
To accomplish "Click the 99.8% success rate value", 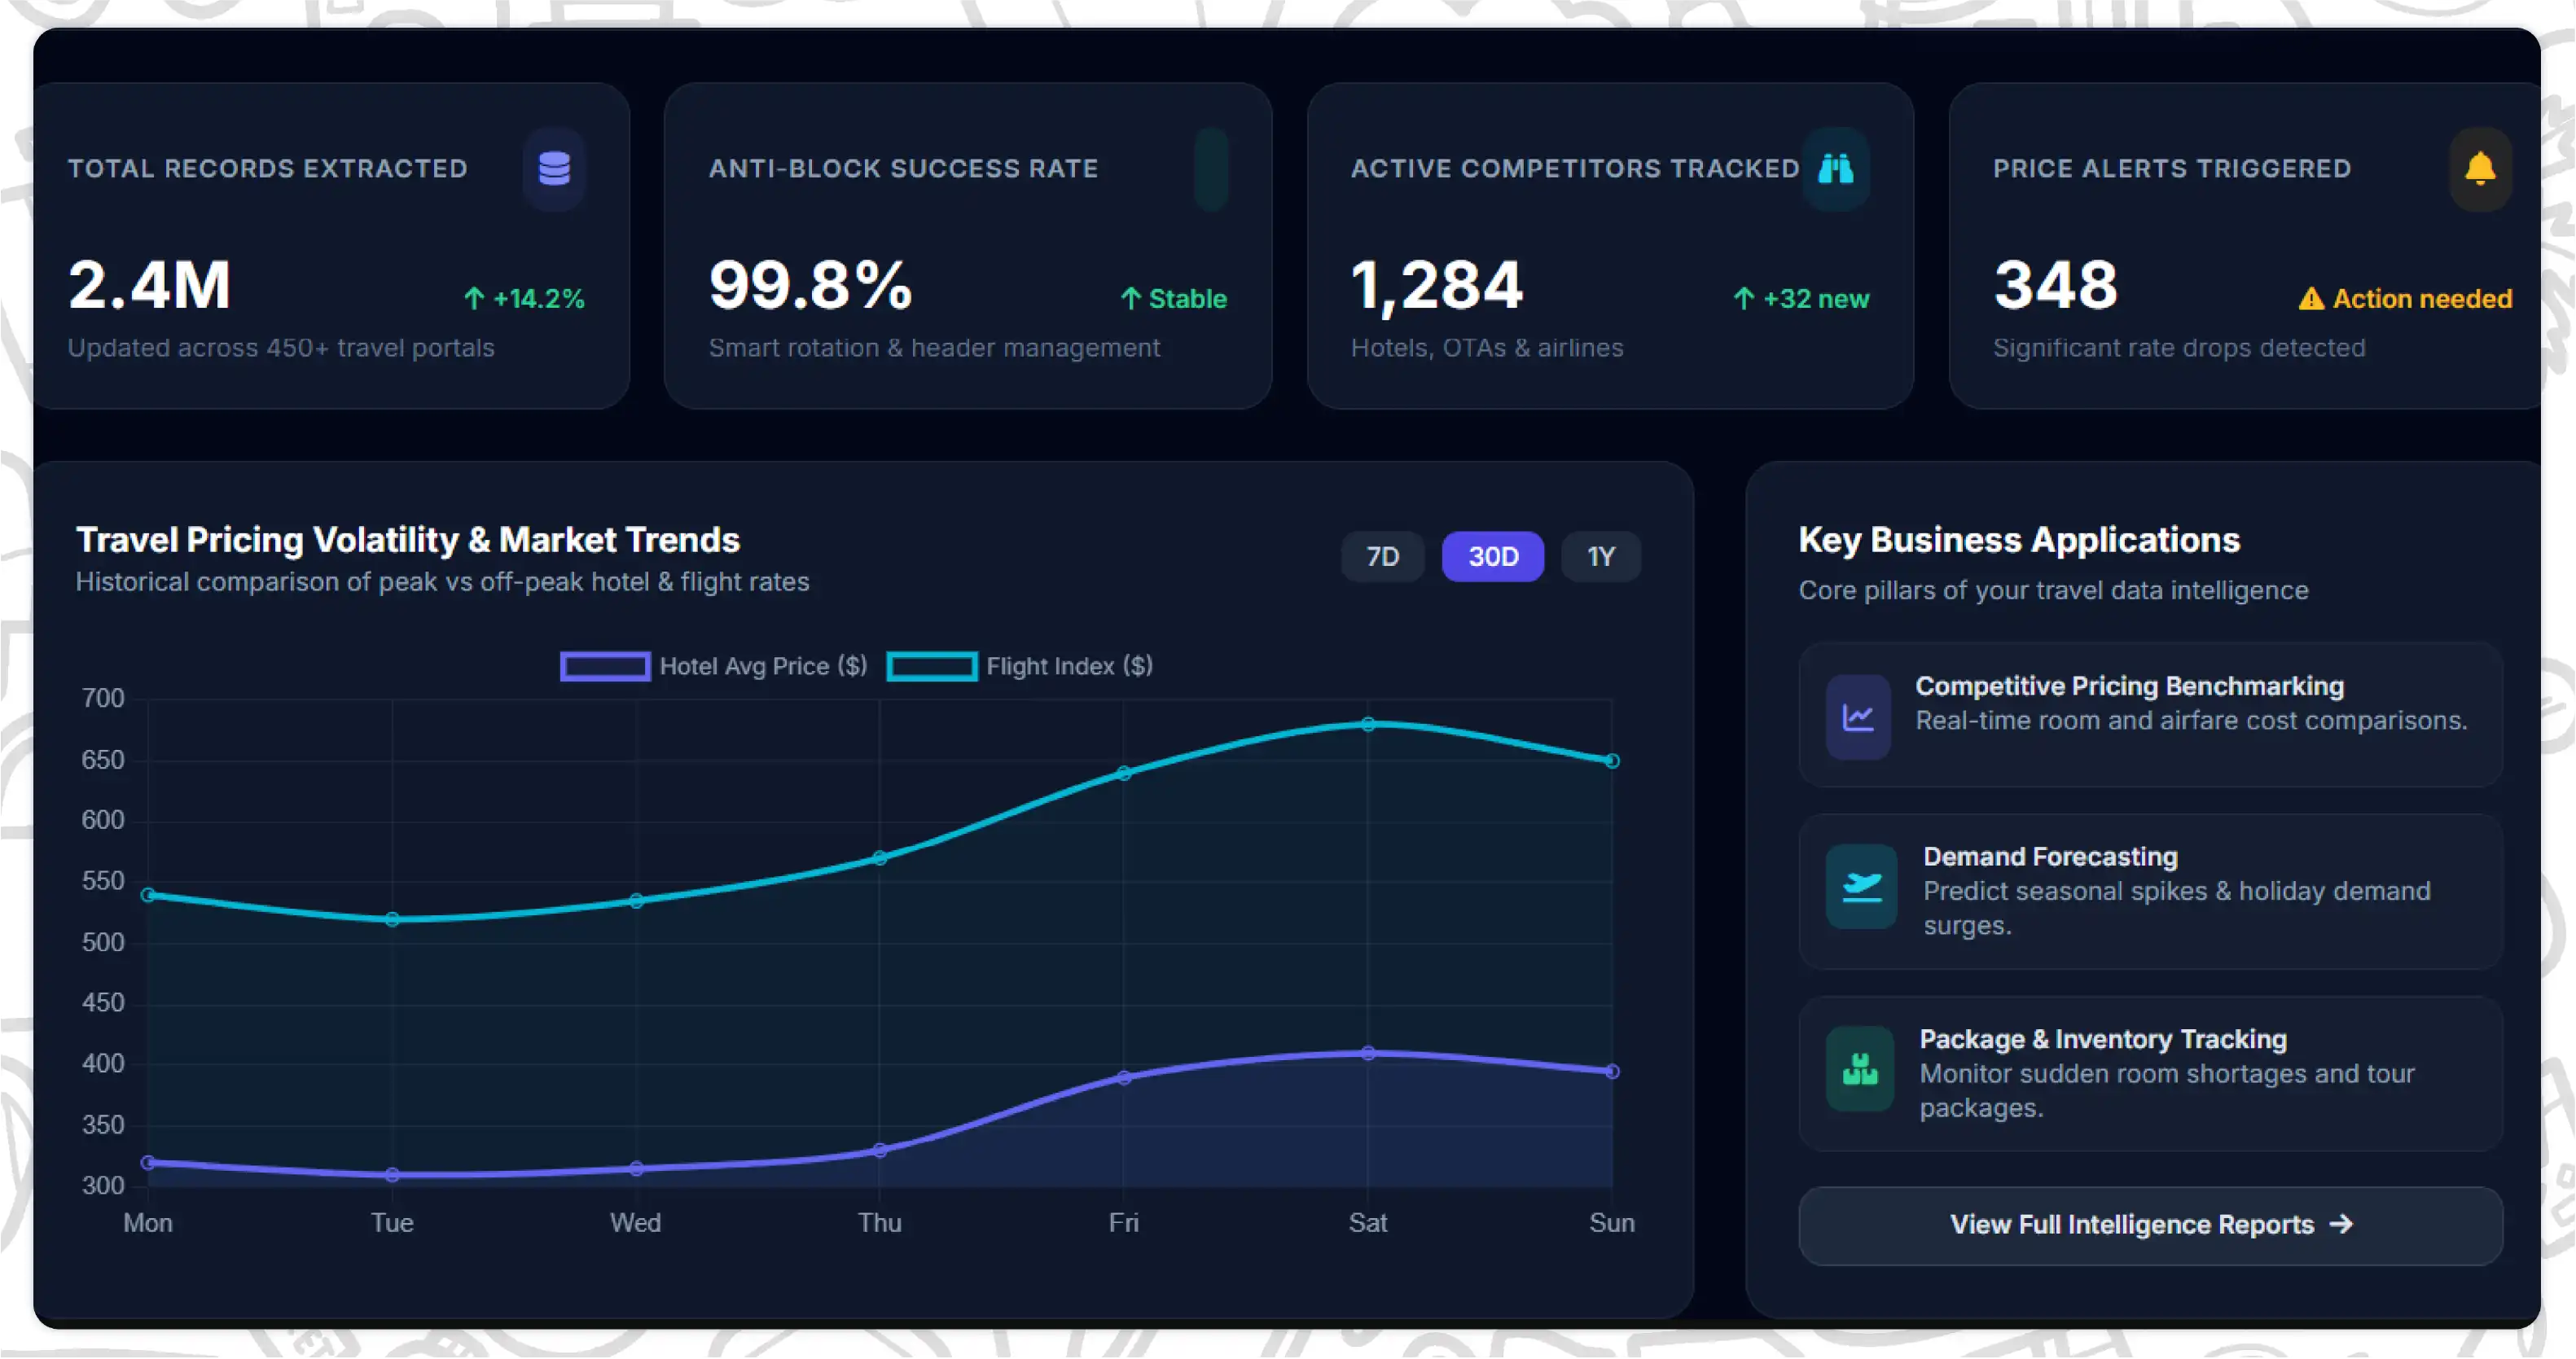I will pyautogui.click(x=811, y=285).
